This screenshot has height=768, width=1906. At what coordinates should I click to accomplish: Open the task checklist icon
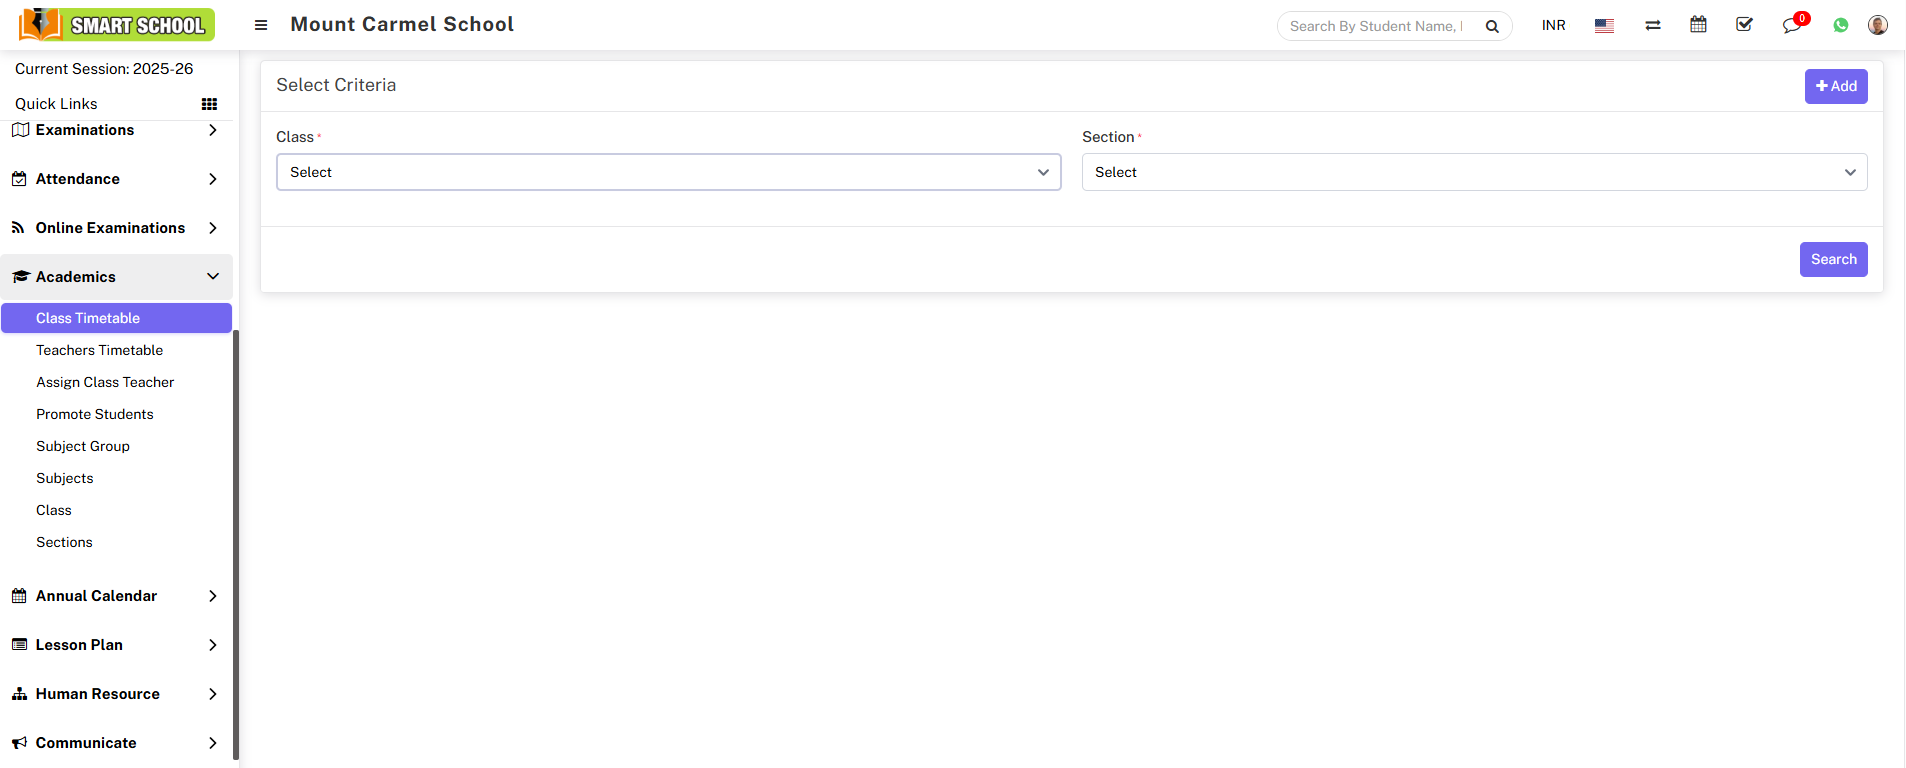1744,25
